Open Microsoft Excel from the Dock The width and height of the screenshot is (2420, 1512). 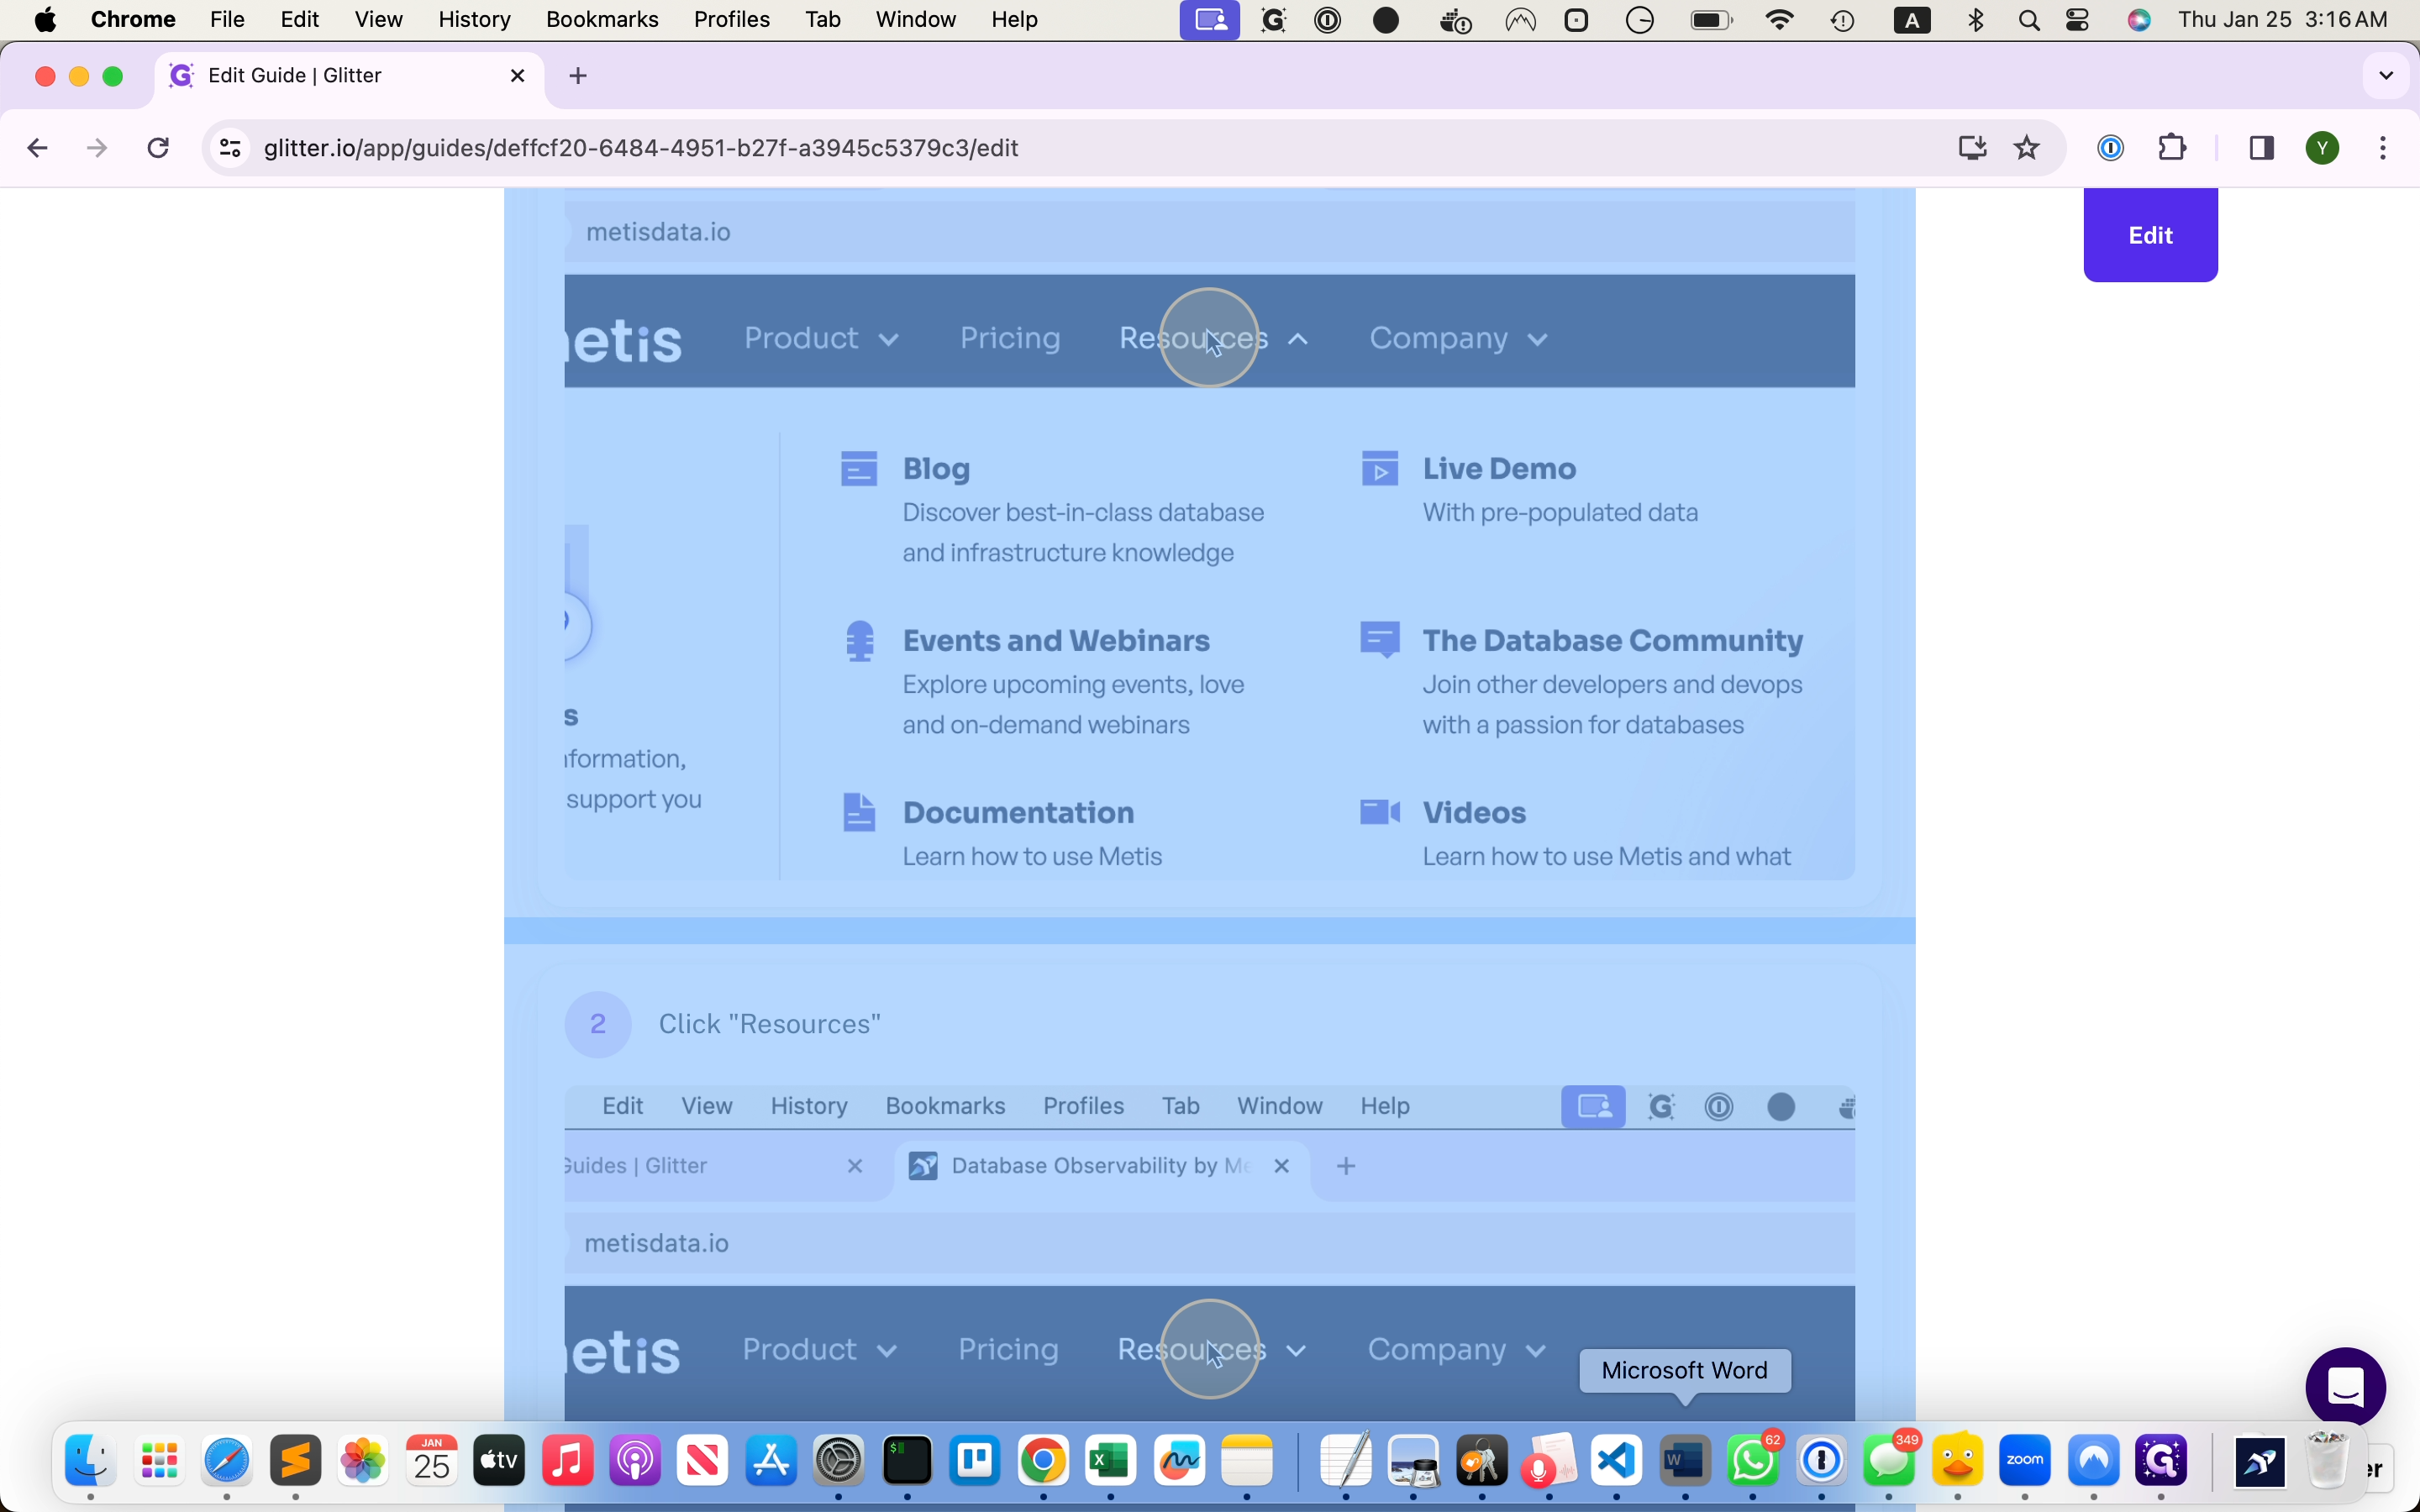tap(1112, 1462)
